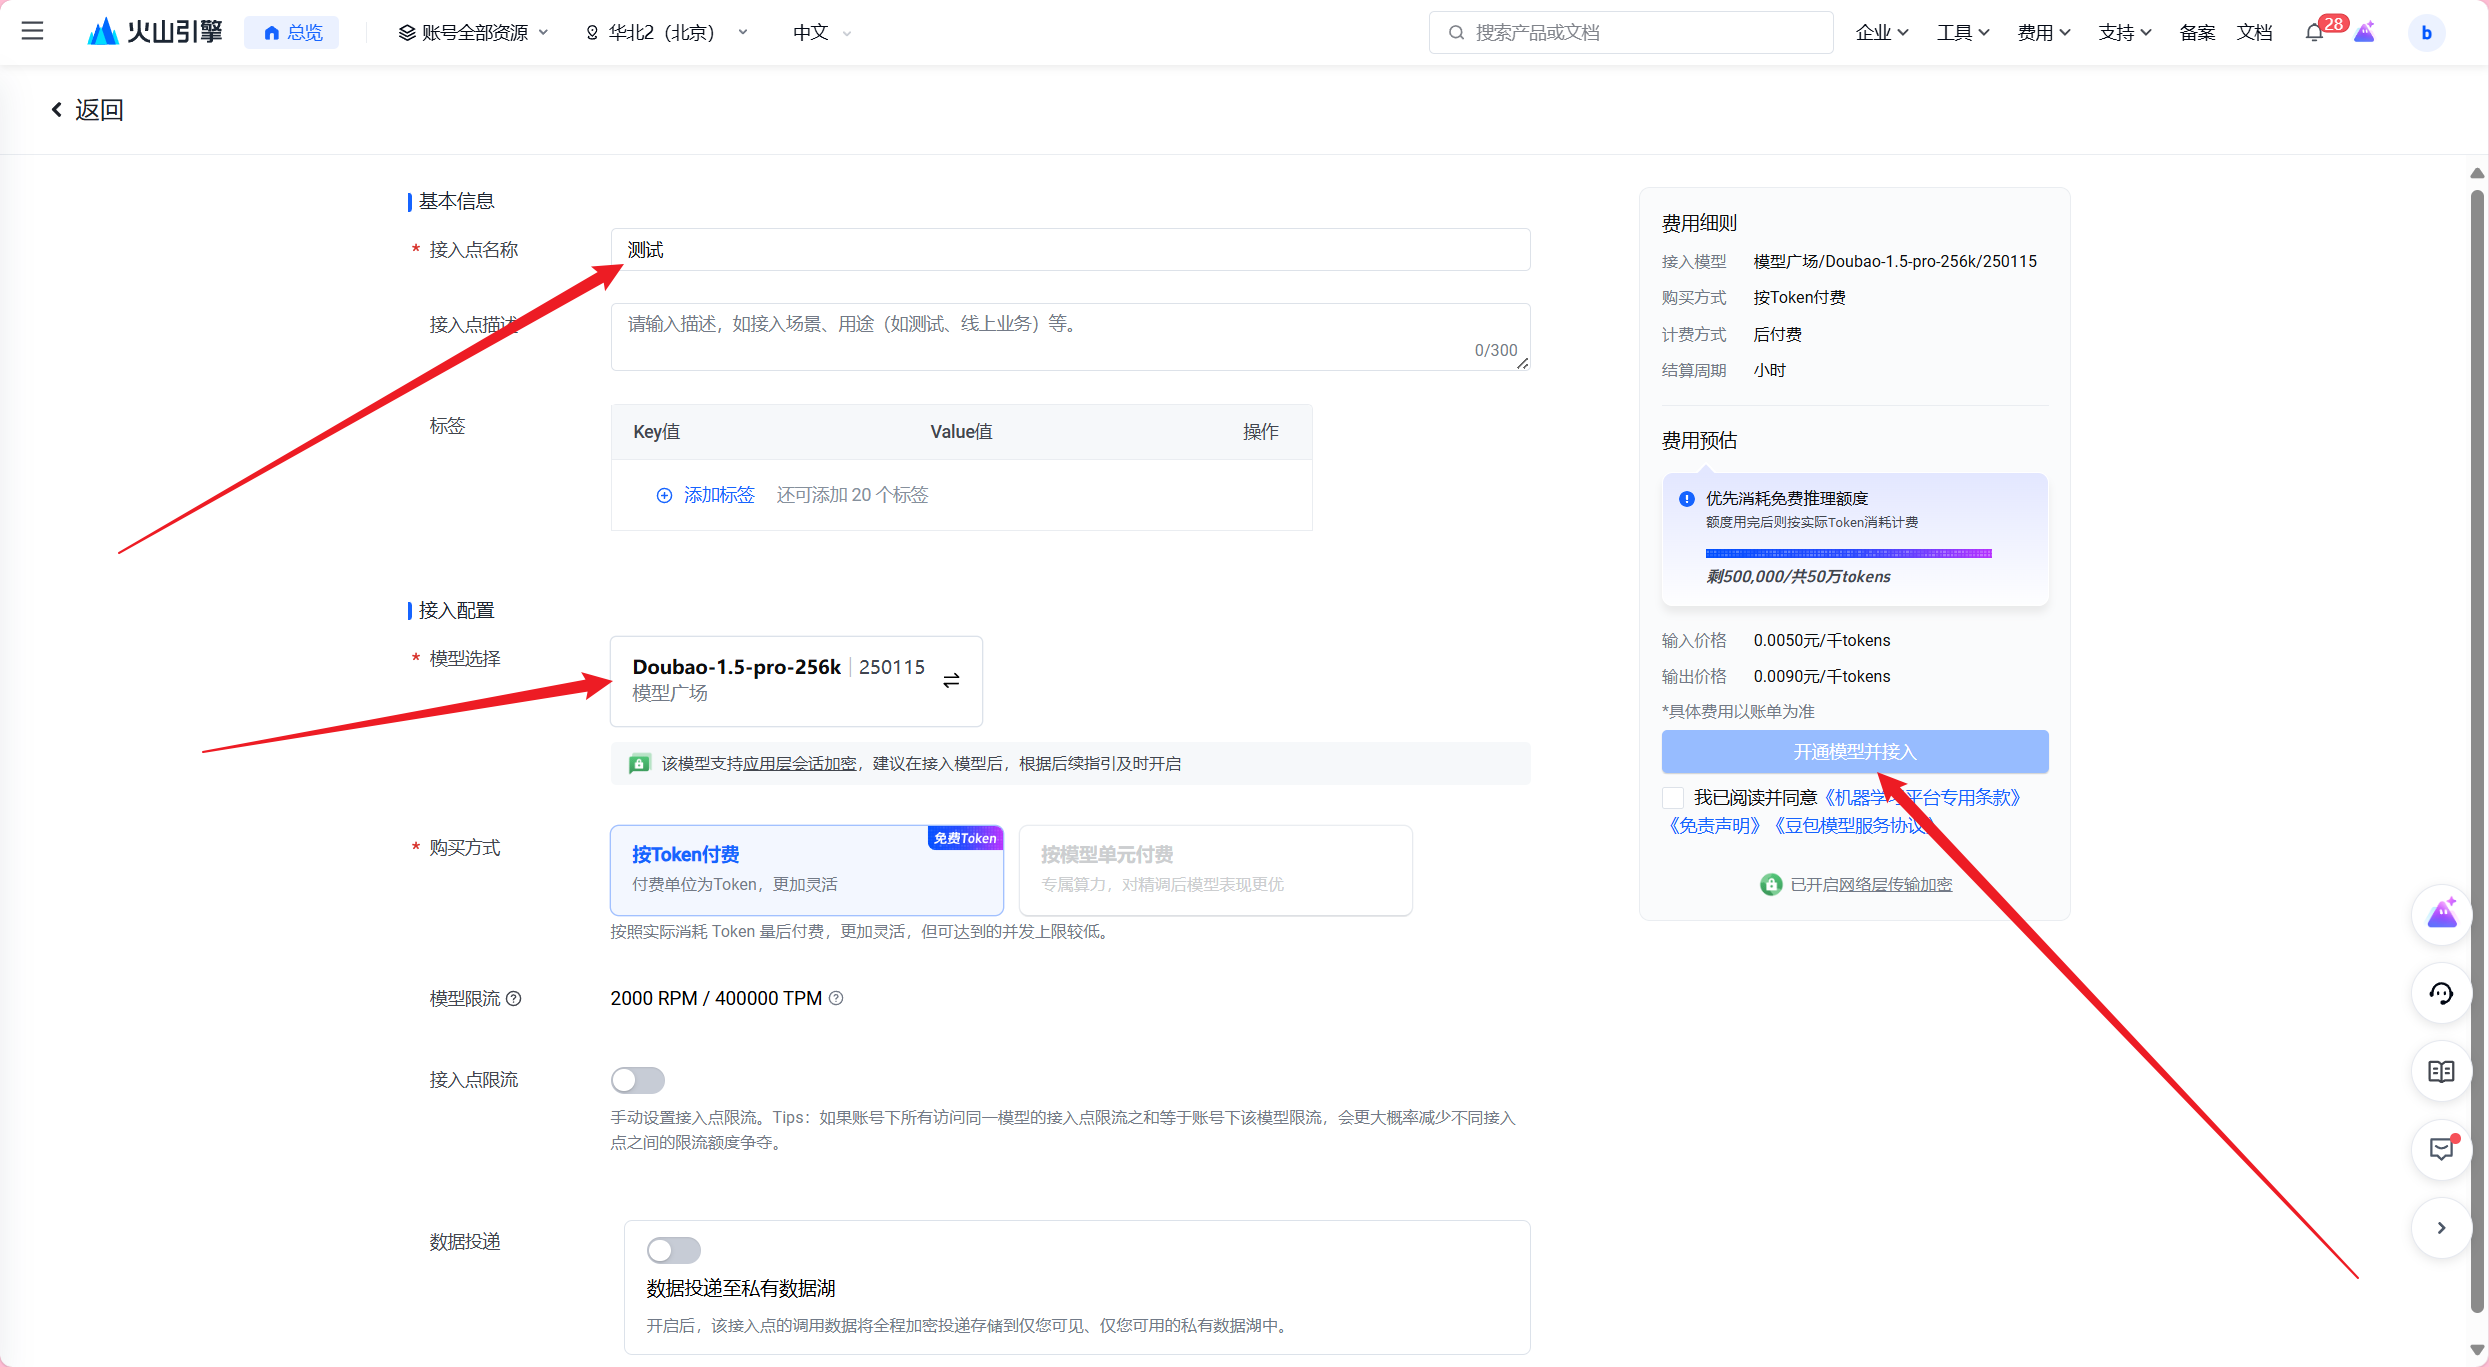Viewport: 2489px width, 1367px height.
Task: Open the 支持 menu
Action: point(2124,33)
